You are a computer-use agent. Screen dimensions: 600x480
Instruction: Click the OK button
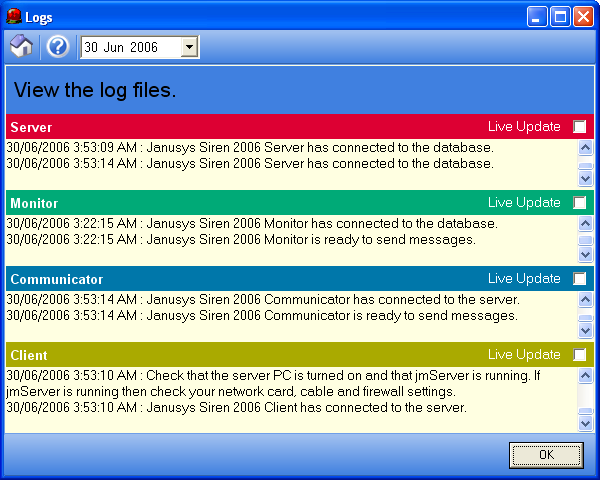click(546, 455)
